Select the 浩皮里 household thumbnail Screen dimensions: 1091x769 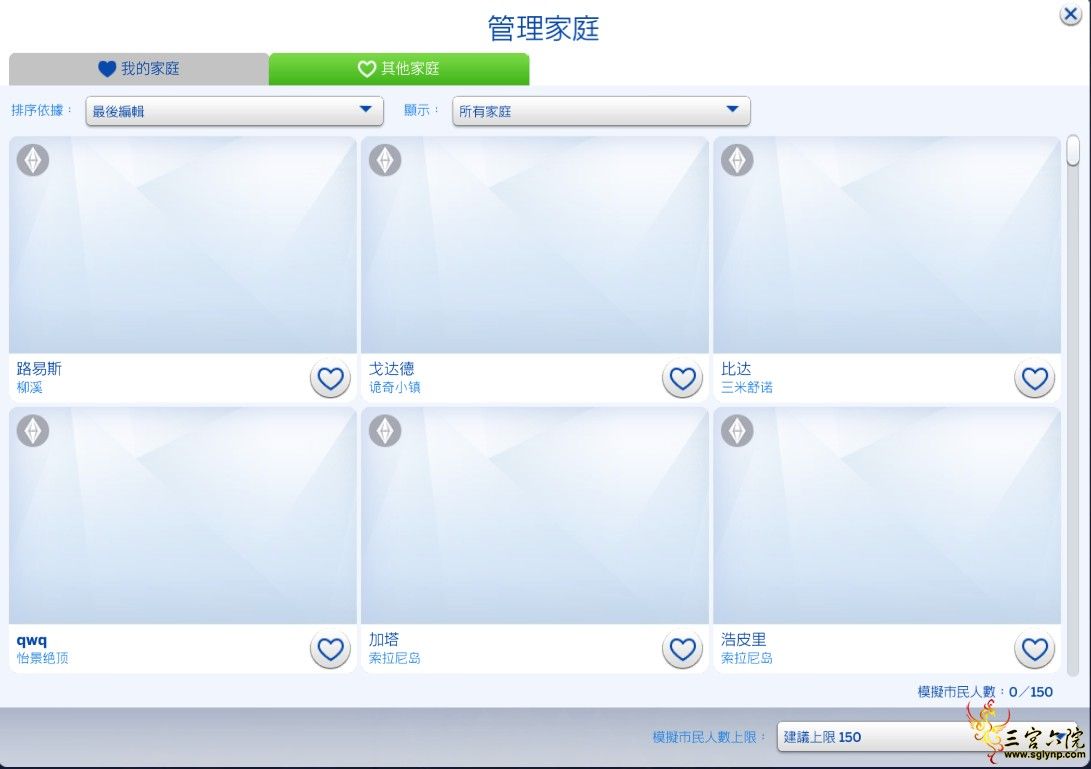(887, 516)
